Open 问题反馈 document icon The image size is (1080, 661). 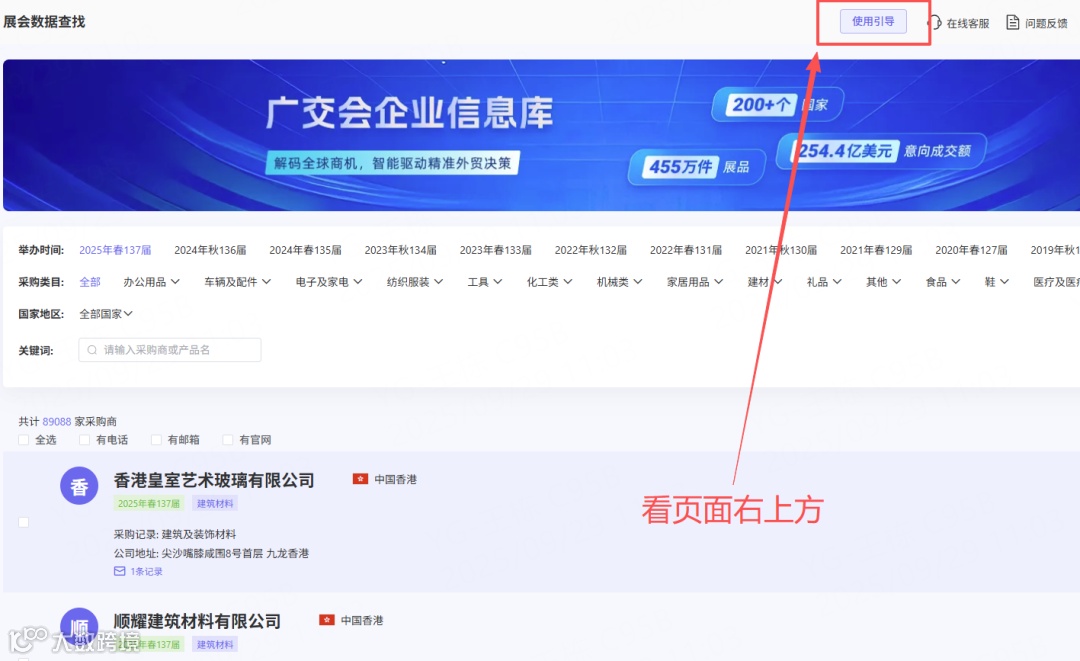pyautogui.click(x=1012, y=23)
